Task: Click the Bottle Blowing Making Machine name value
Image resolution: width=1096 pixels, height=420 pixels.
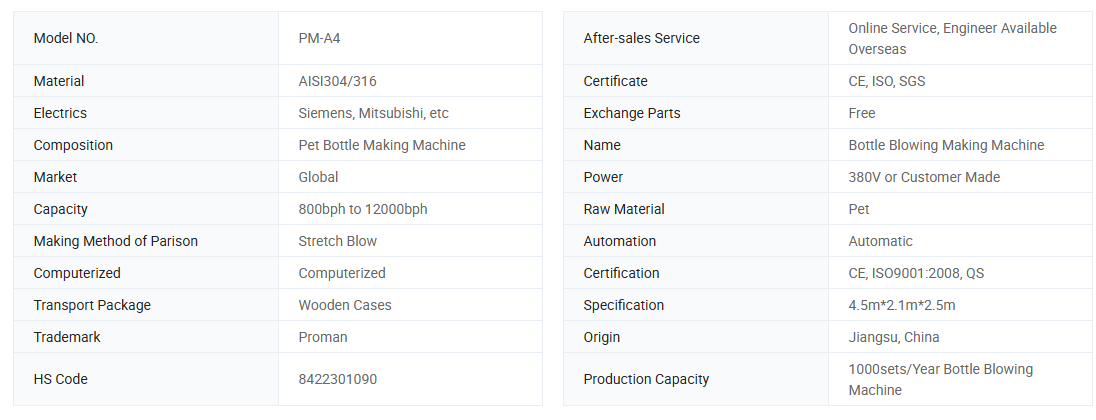Action: (946, 145)
